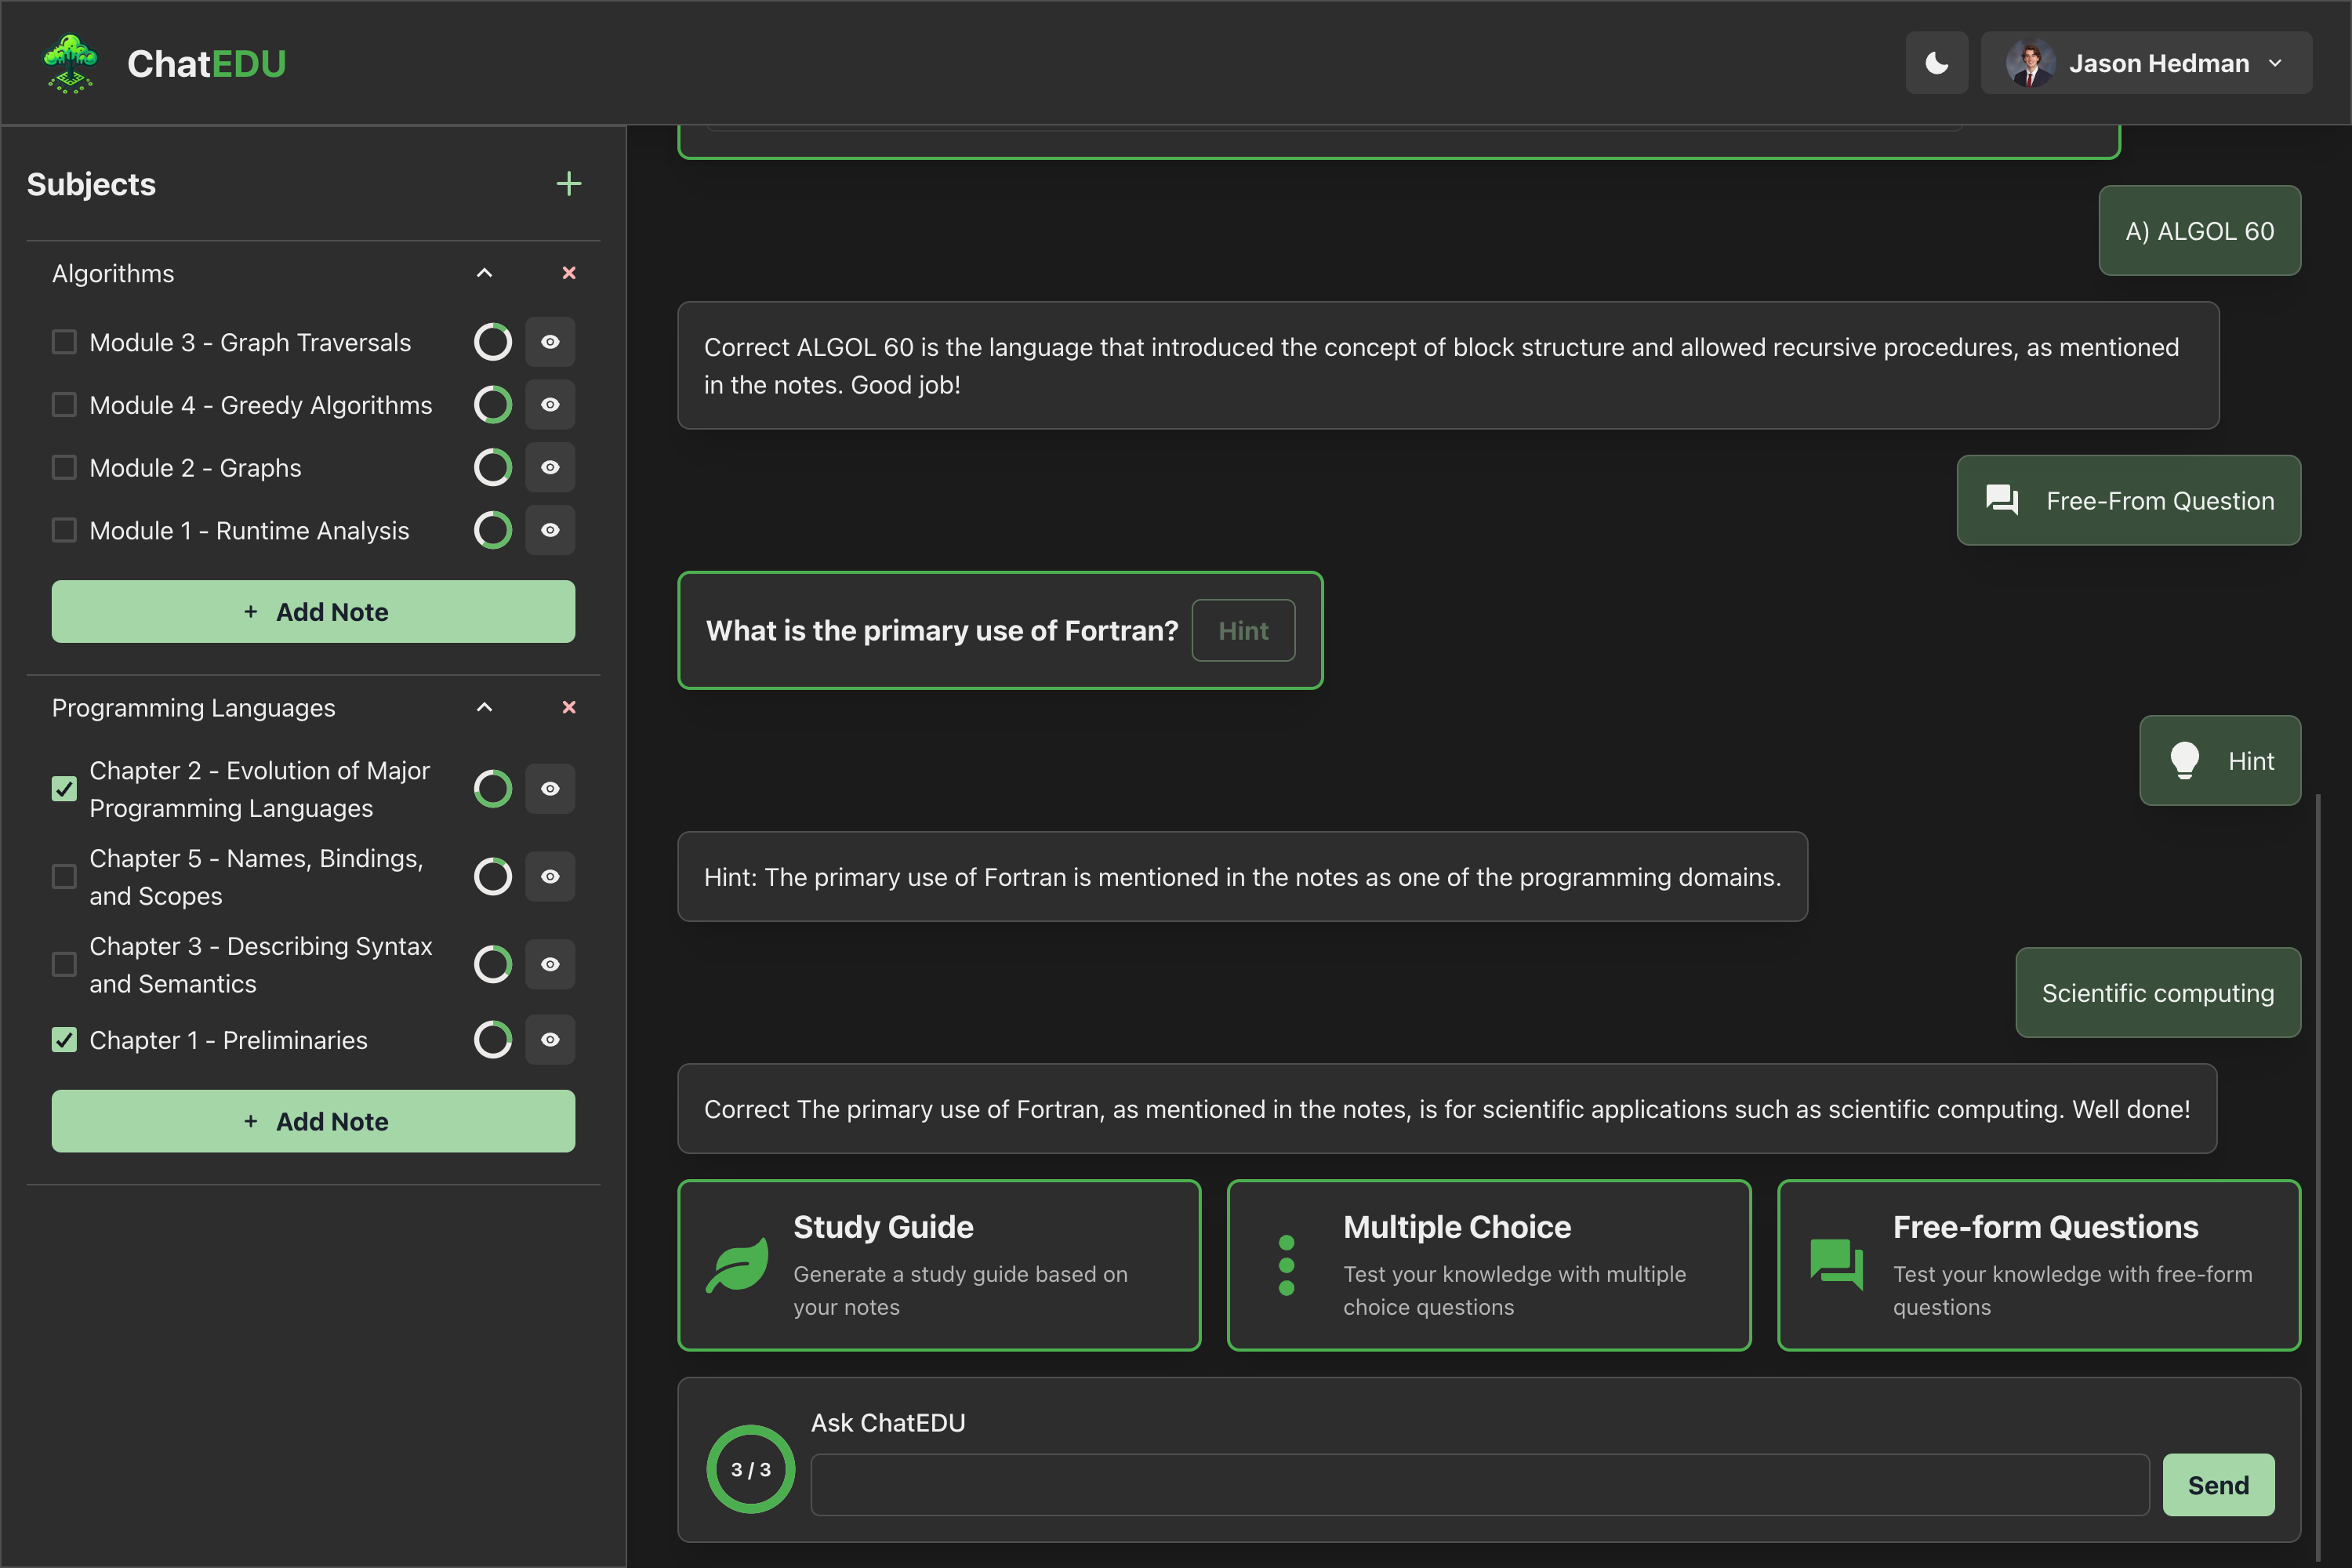Preview Chapter 1 Preliminaries with eye icon
The width and height of the screenshot is (2352, 1568).
click(550, 1040)
